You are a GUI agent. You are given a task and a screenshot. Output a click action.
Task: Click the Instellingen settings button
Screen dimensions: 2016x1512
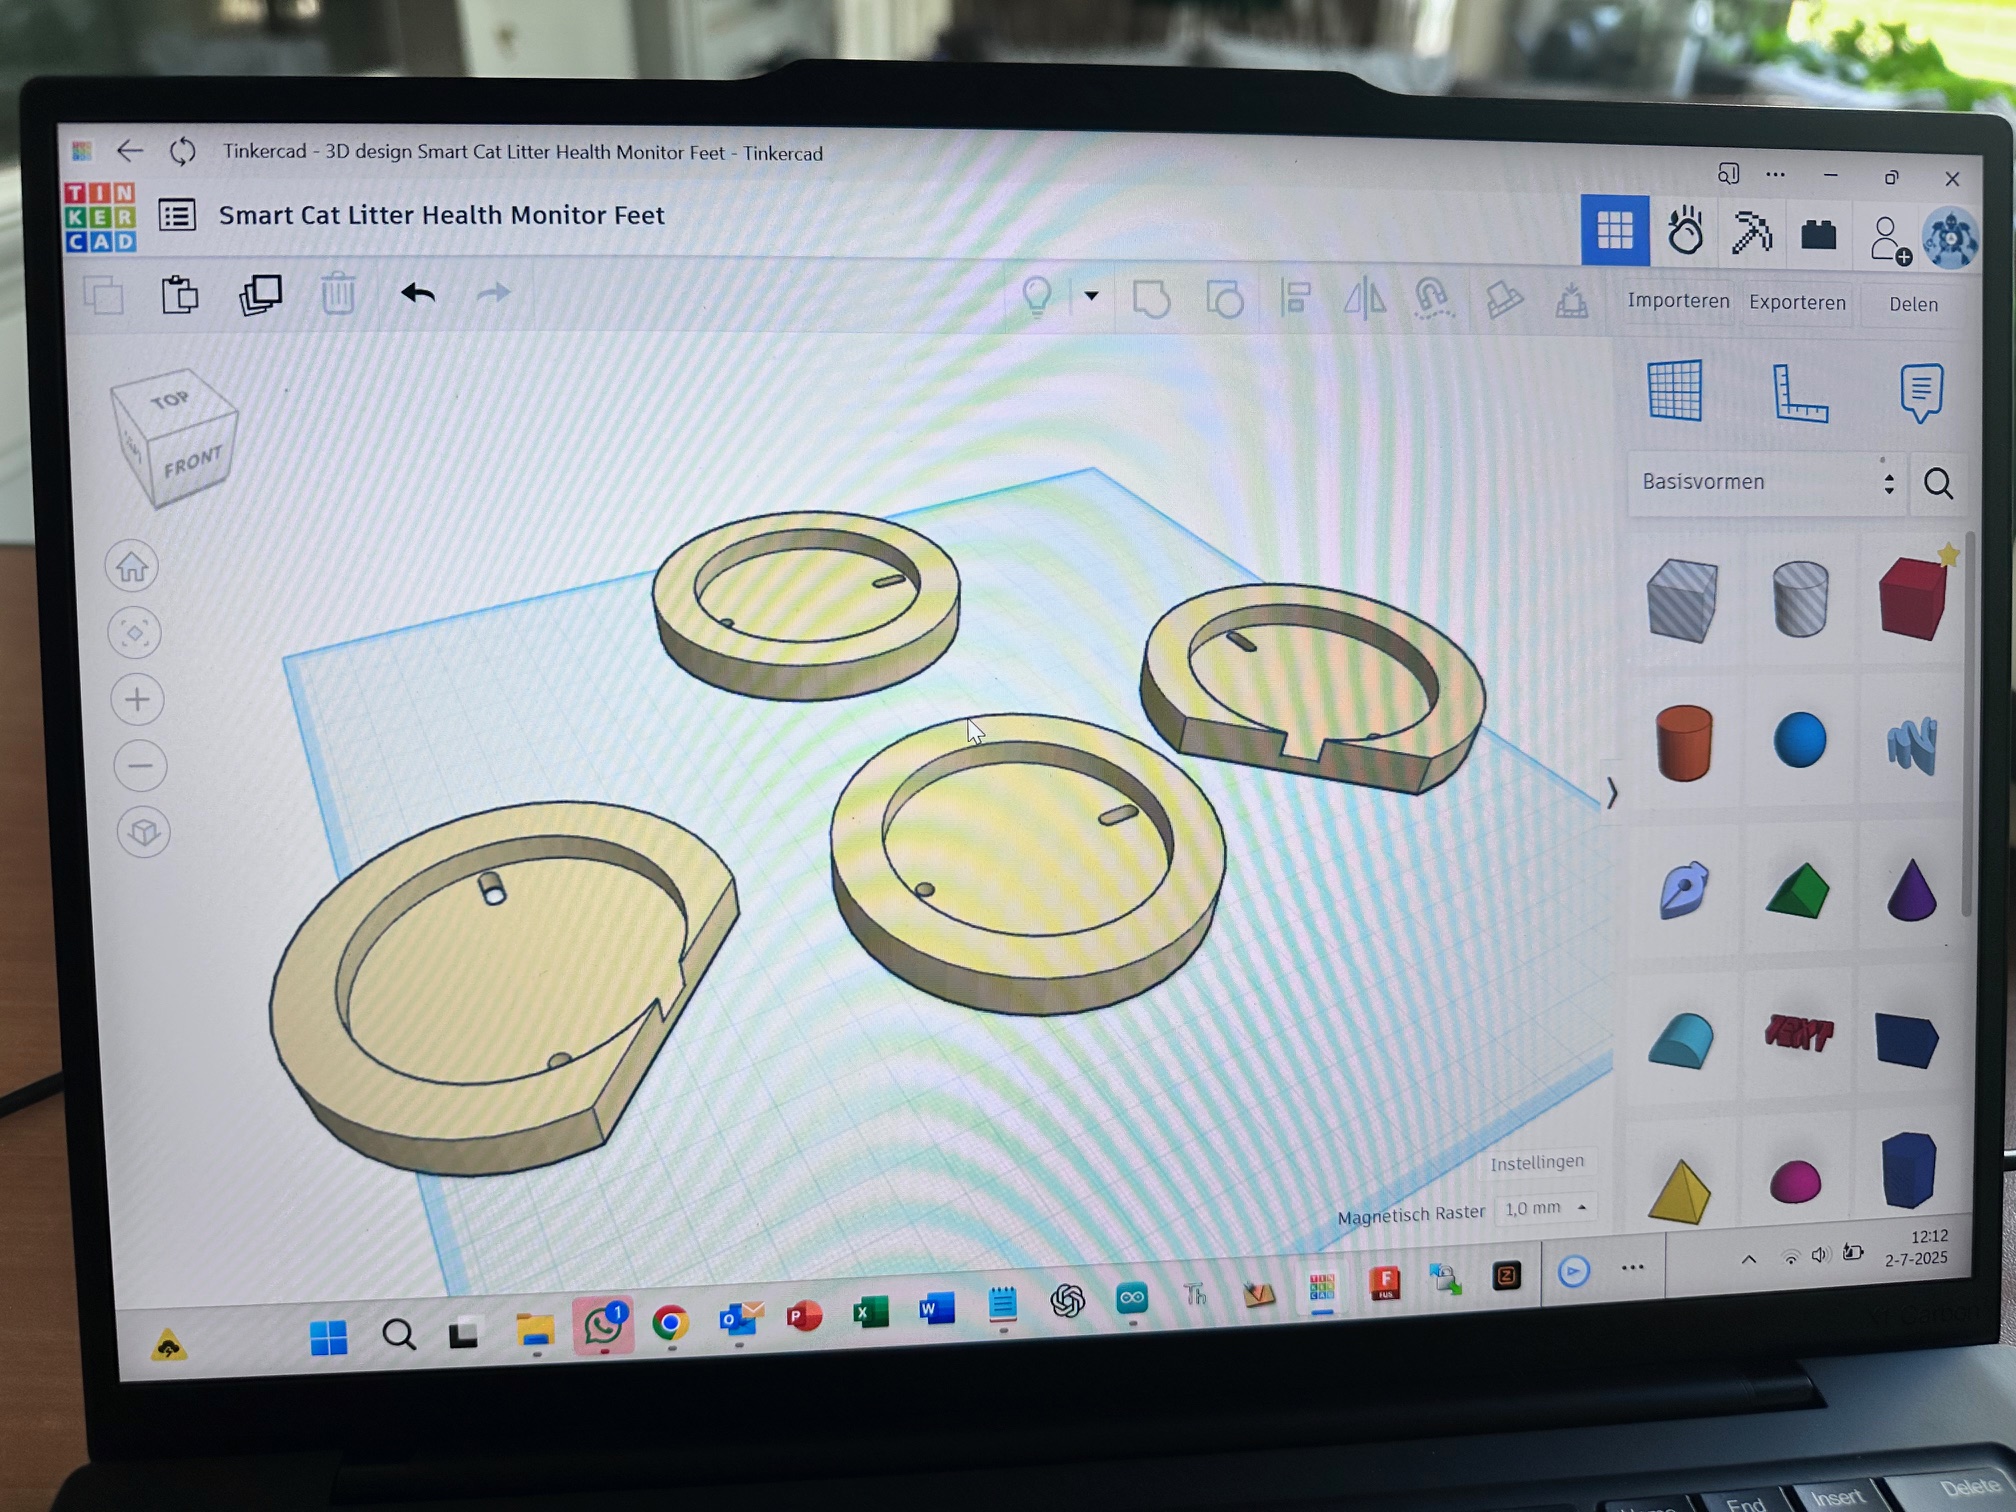tap(1536, 1162)
